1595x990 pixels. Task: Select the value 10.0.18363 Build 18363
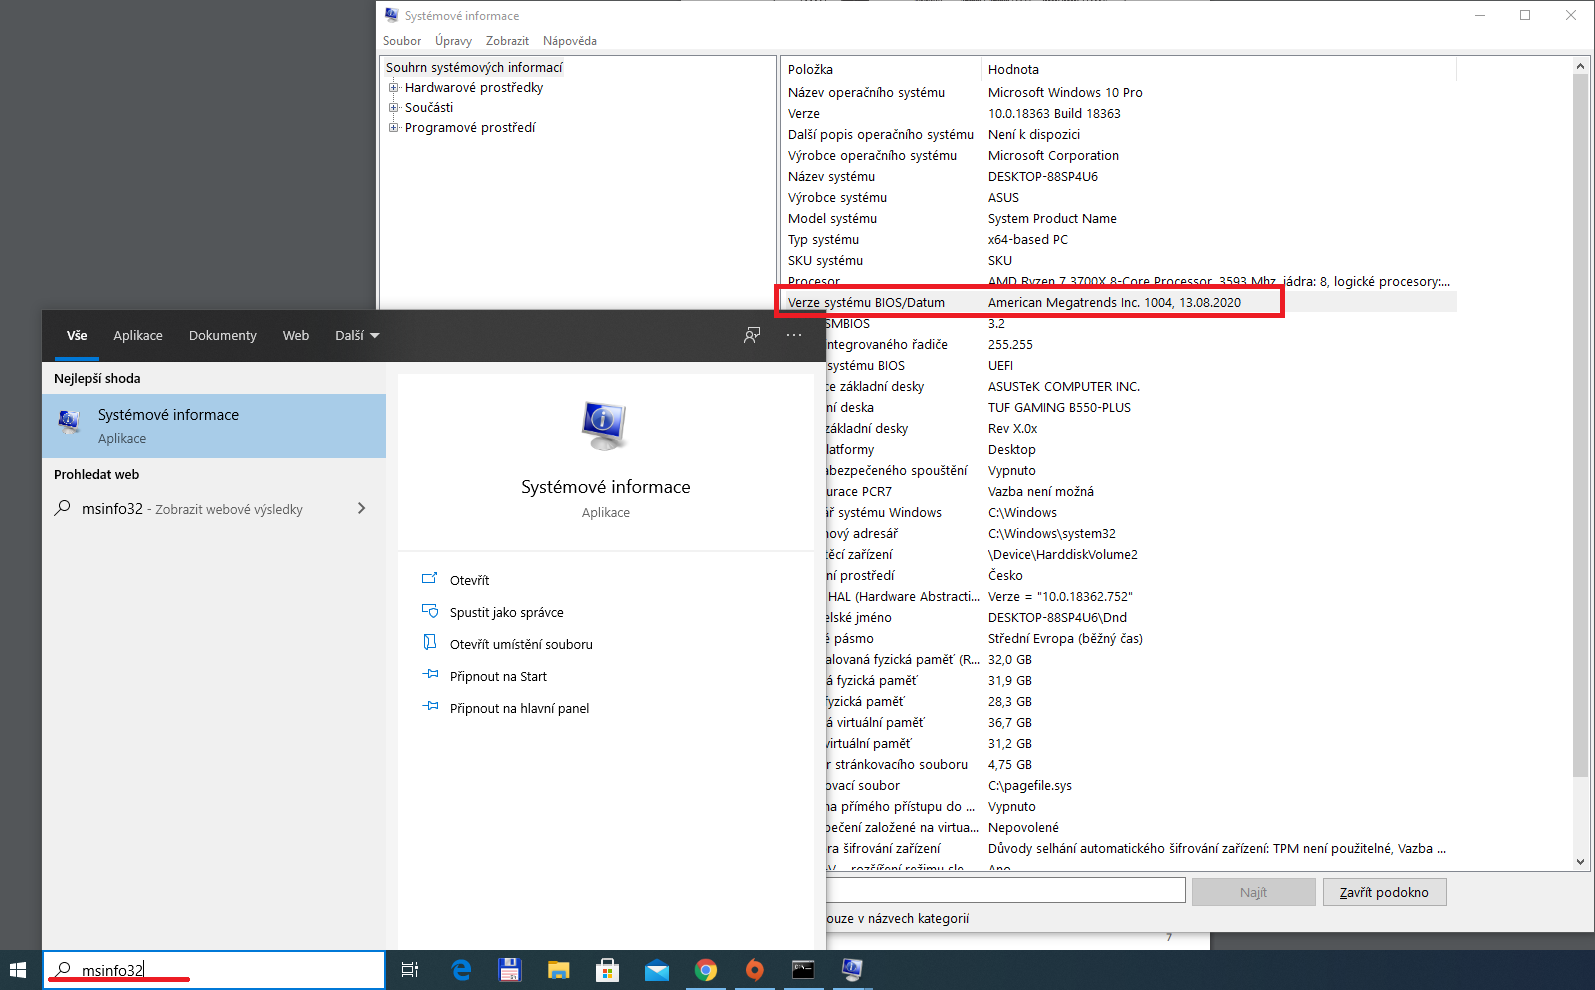click(x=1054, y=113)
